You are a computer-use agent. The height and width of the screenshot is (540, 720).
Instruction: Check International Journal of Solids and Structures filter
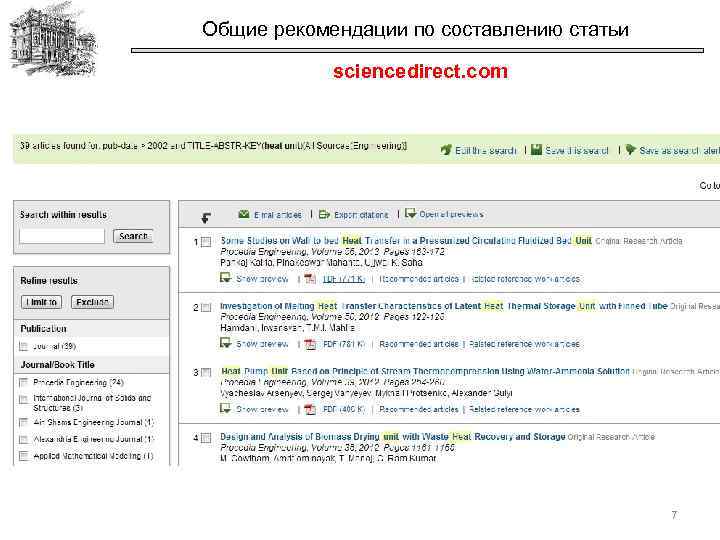tap(23, 399)
